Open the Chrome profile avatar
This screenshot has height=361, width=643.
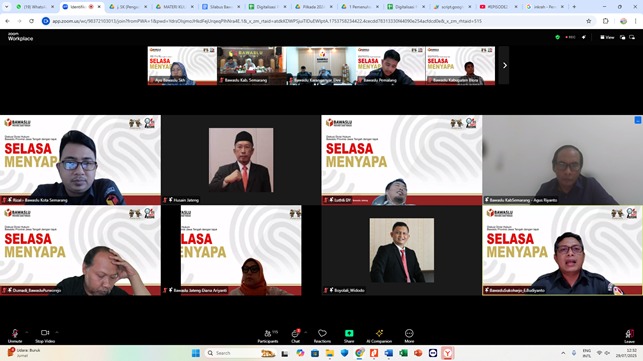pos(623,21)
